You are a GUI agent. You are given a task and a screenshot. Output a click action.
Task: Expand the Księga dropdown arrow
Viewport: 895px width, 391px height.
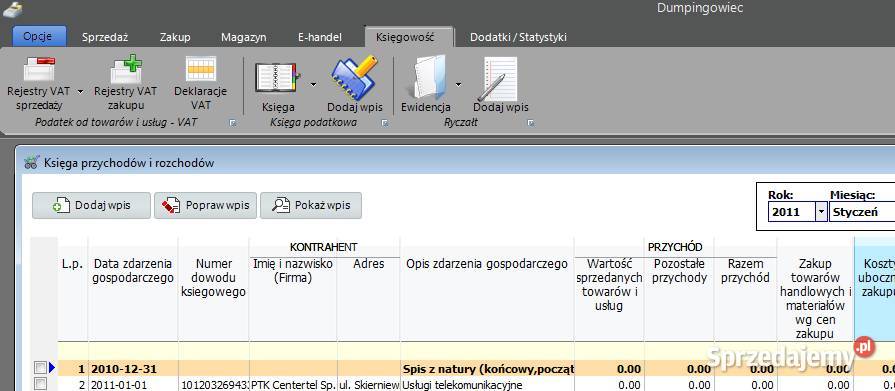click(313, 84)
